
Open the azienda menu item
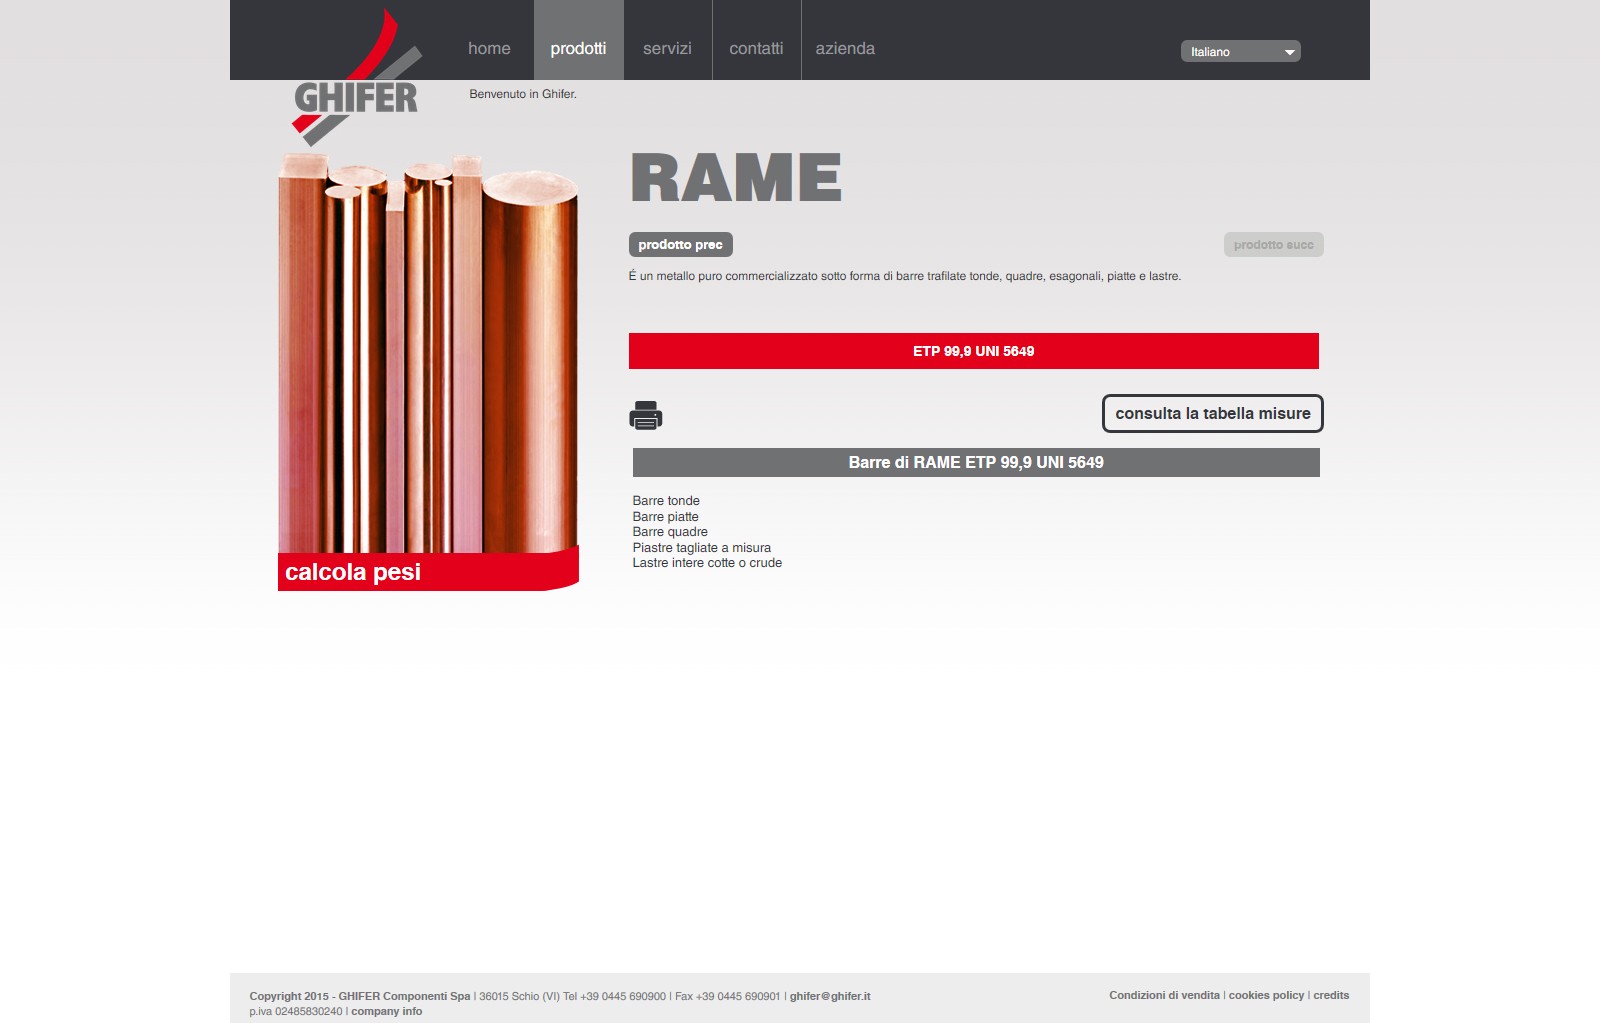[x=845, y=48]
